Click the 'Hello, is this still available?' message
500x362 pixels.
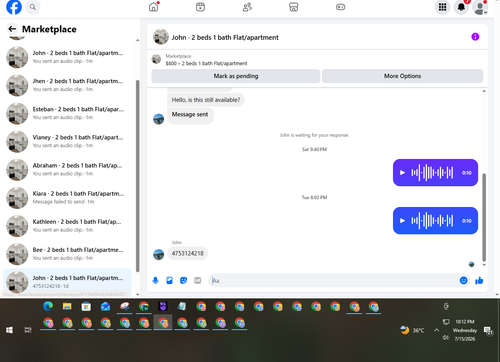[206, 100]
